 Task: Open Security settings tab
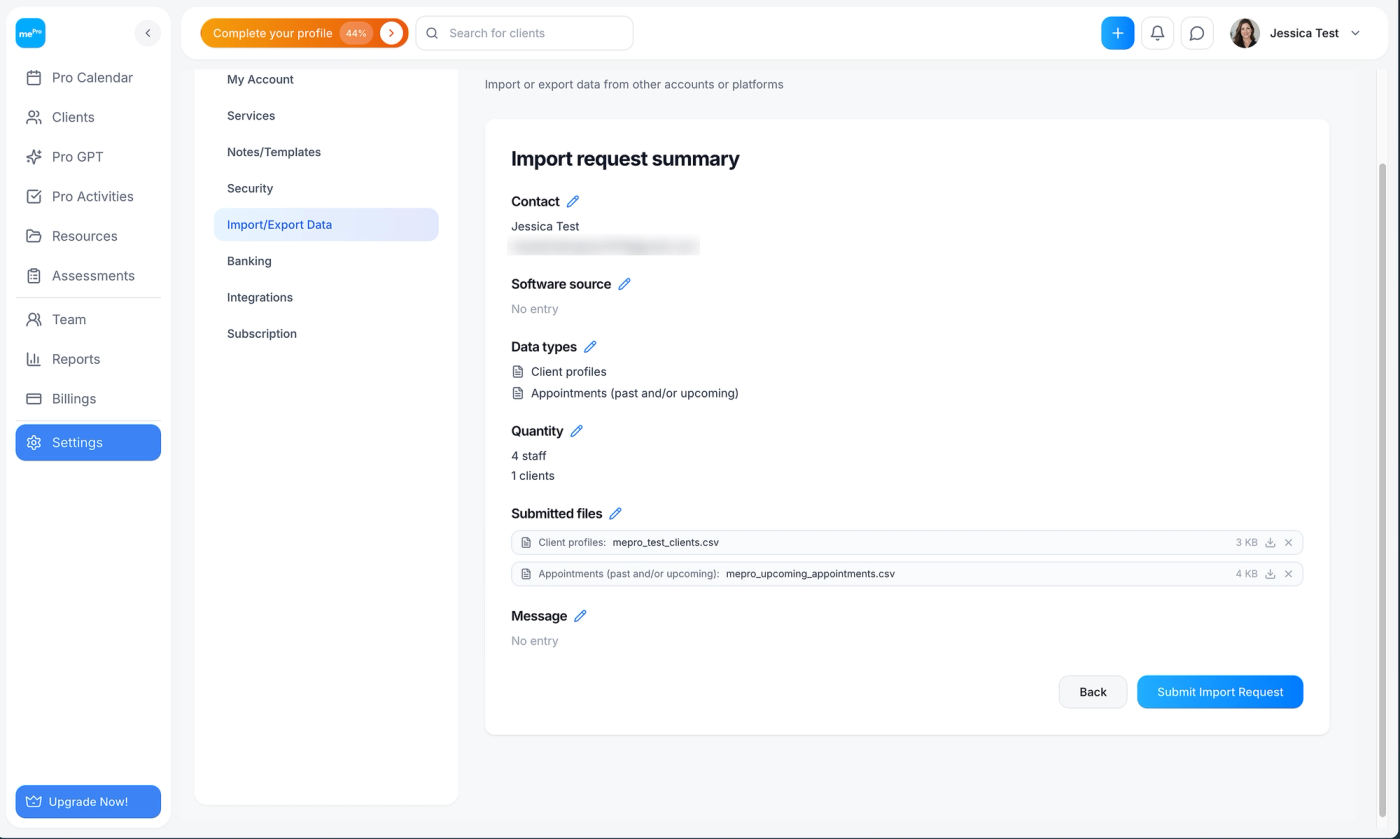coord(326,188)
